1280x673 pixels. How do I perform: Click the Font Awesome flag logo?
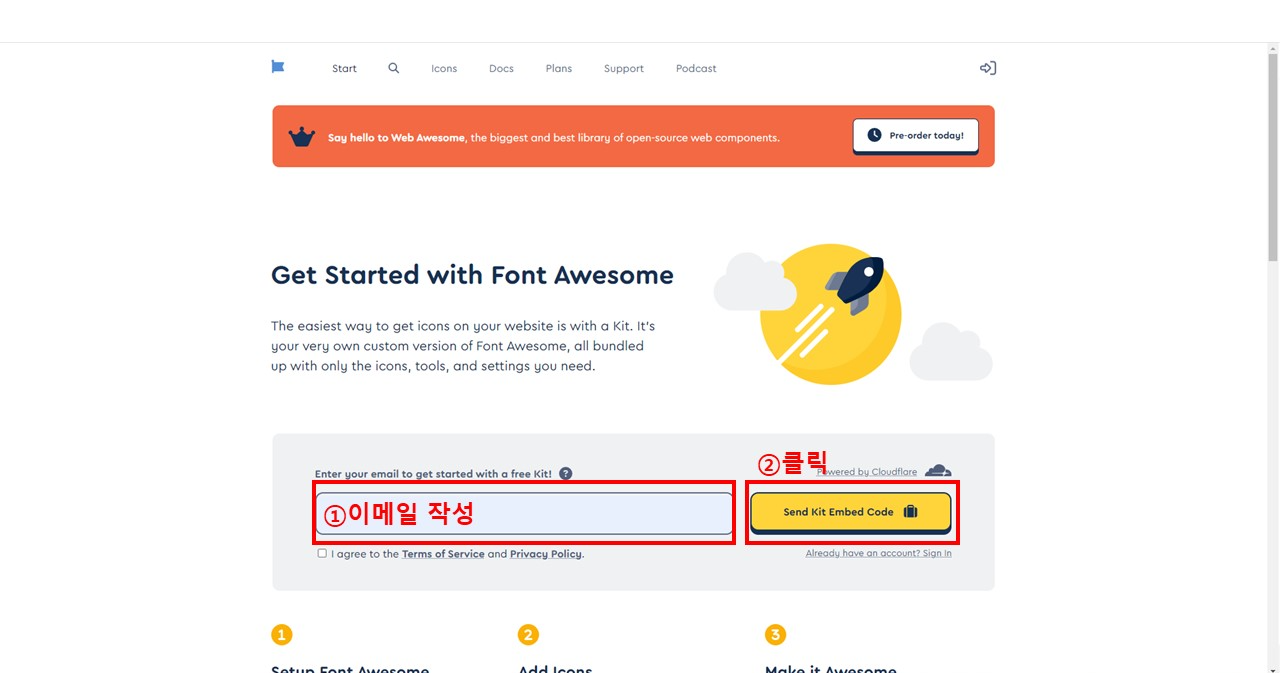[x=278, y=67]
